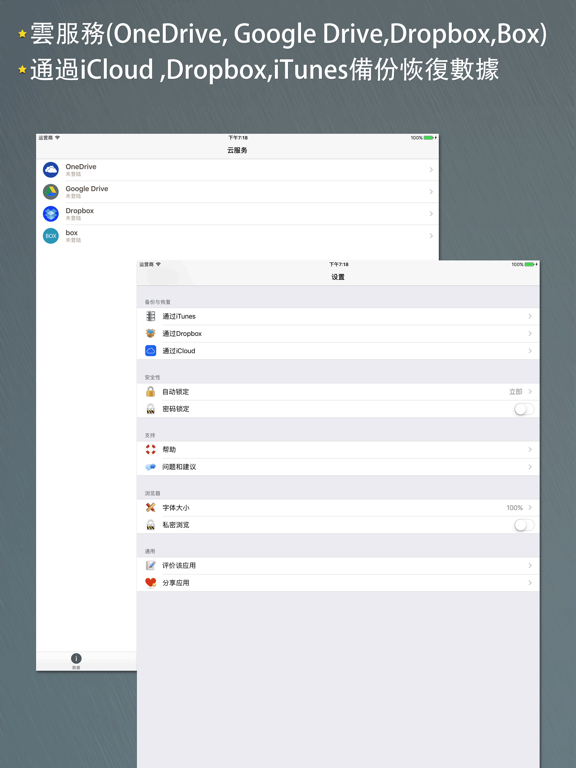Select the 通过iCloud backup option

tap(338, 351)
